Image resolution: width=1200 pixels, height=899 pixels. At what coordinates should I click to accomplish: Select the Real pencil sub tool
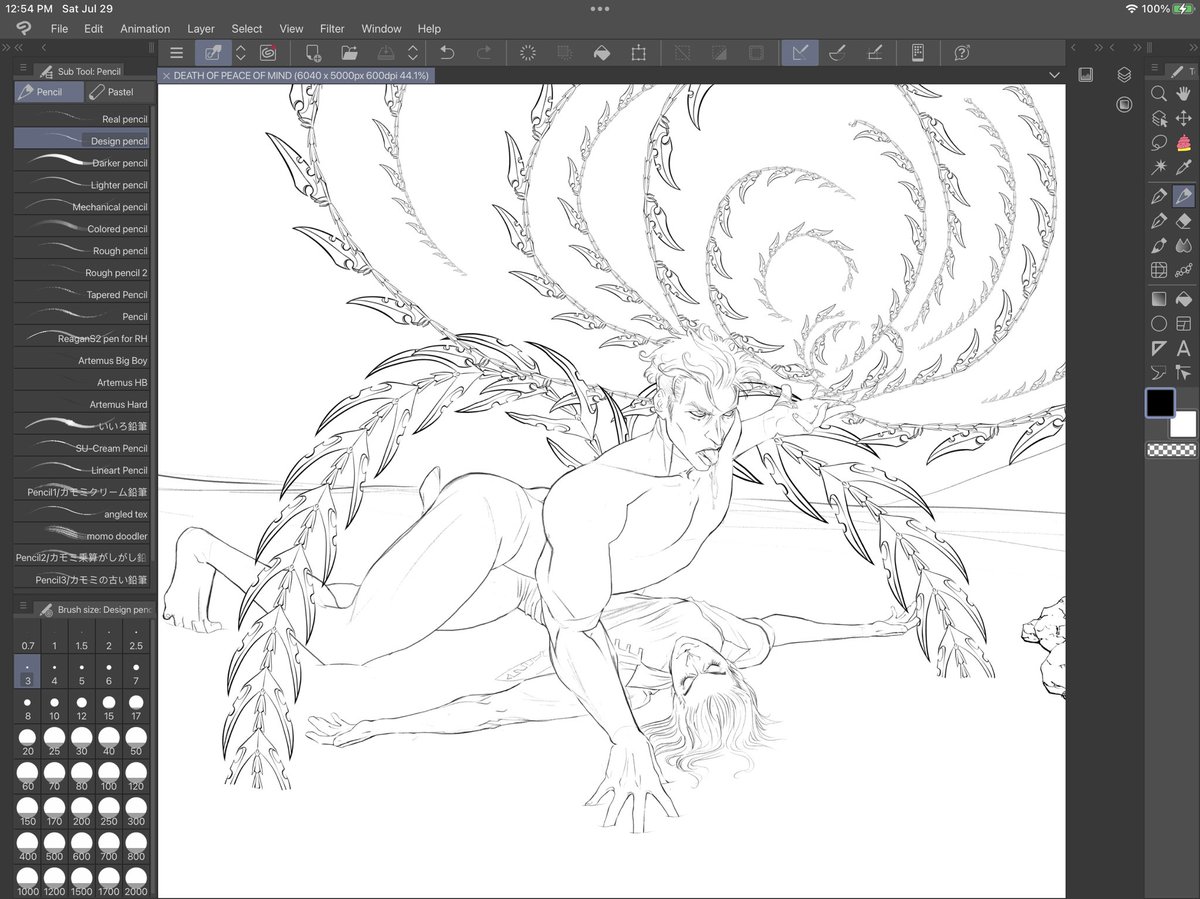(x=82, y=119)
